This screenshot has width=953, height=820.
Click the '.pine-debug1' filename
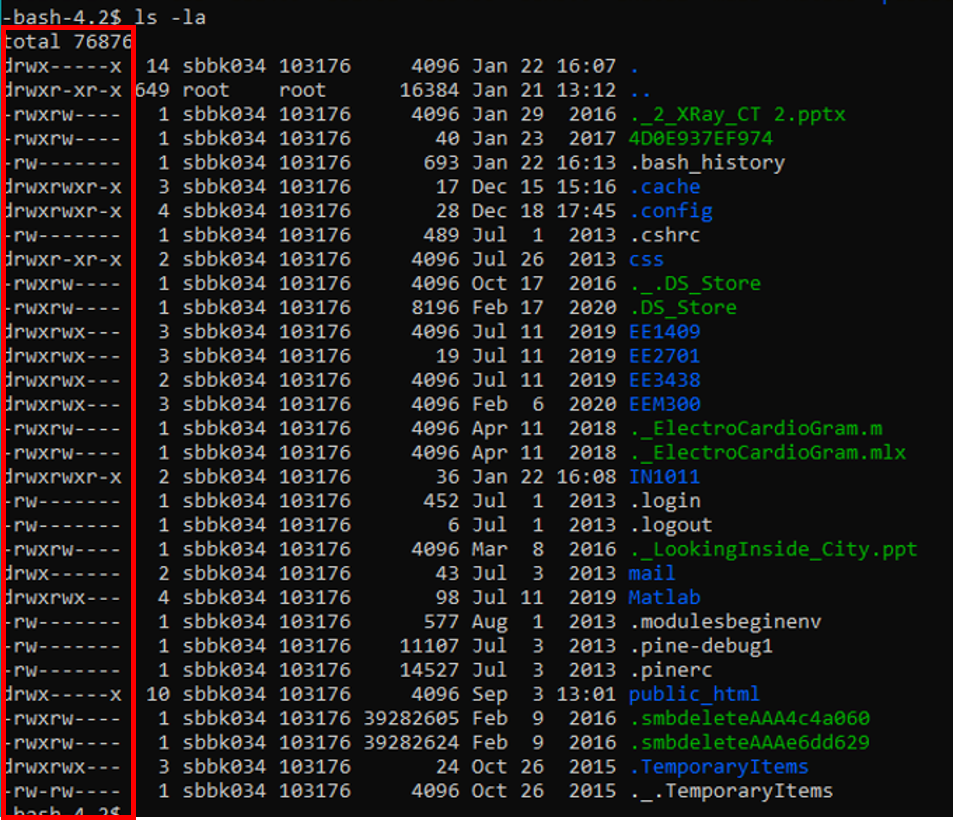pyautogui.click(x=700, y=646)
